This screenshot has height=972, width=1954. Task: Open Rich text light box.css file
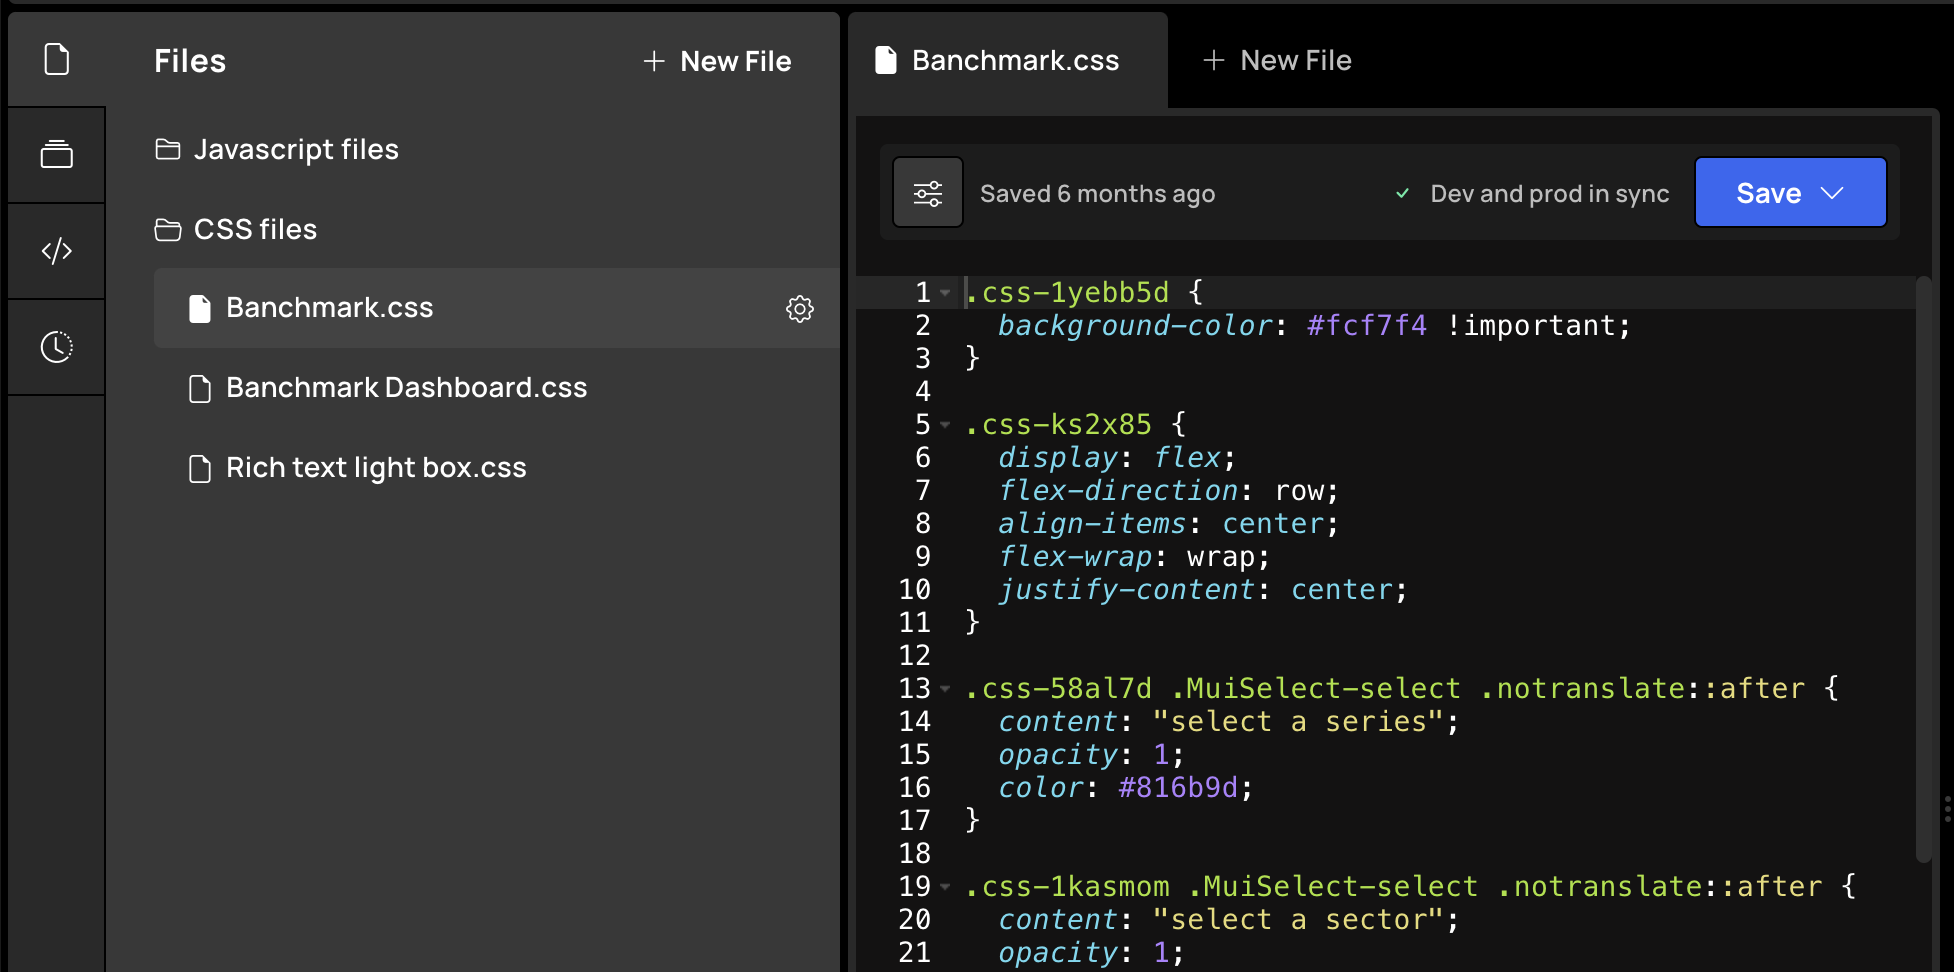click(x=376, y=468)
